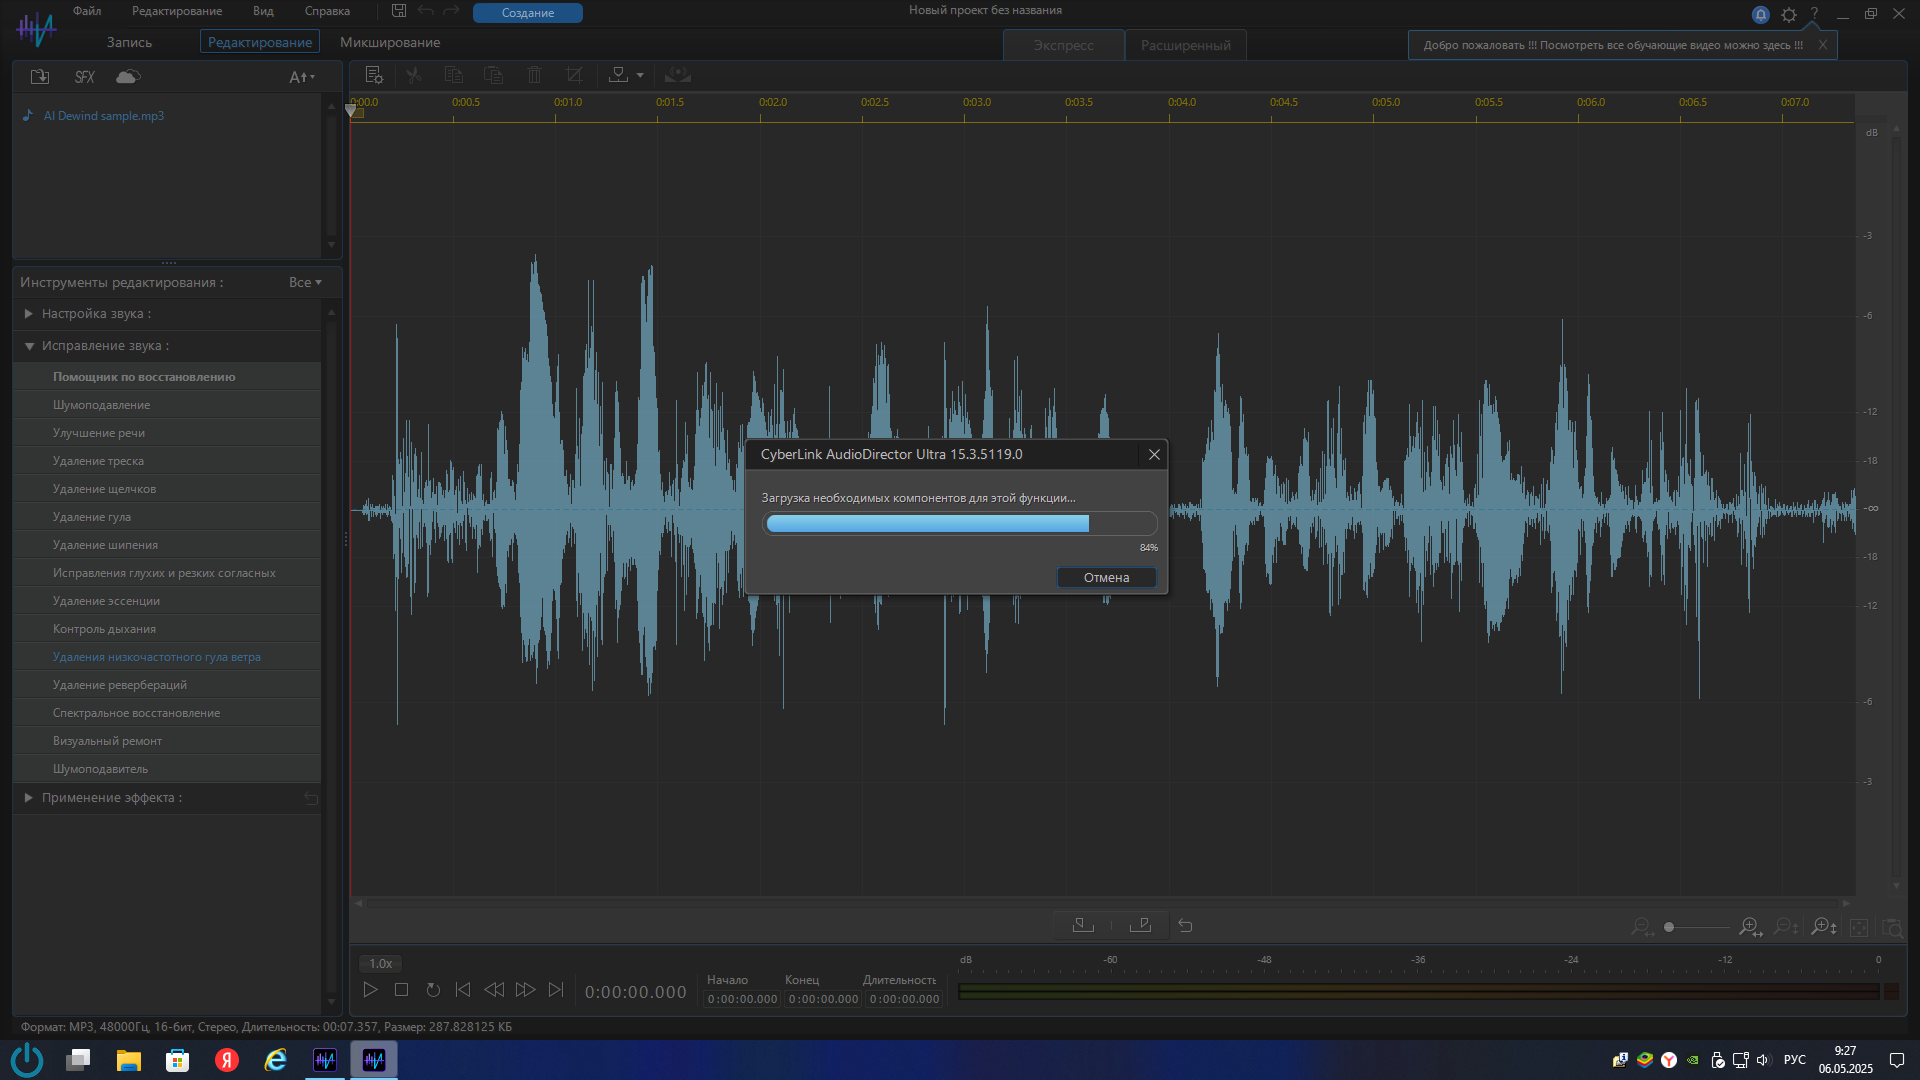Select the 'Экспресс' mode tab
The height and width of the screenshot is (1080, 1920).
point(1064,45)
